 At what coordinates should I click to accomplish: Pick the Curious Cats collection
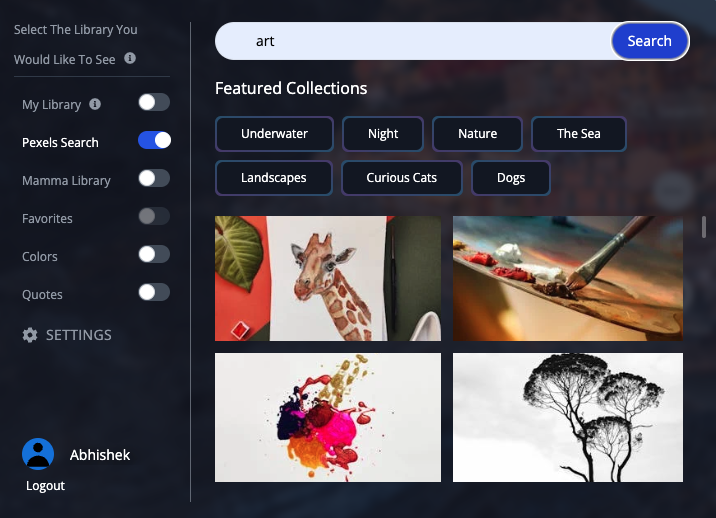401,178
